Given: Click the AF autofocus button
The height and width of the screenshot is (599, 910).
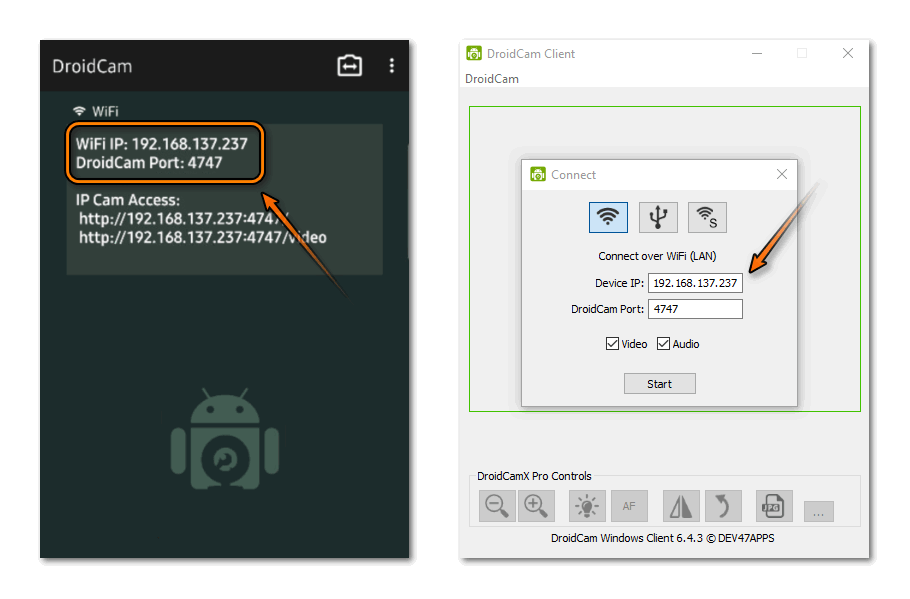Looking at the screenshot, I should click(629, 506).
